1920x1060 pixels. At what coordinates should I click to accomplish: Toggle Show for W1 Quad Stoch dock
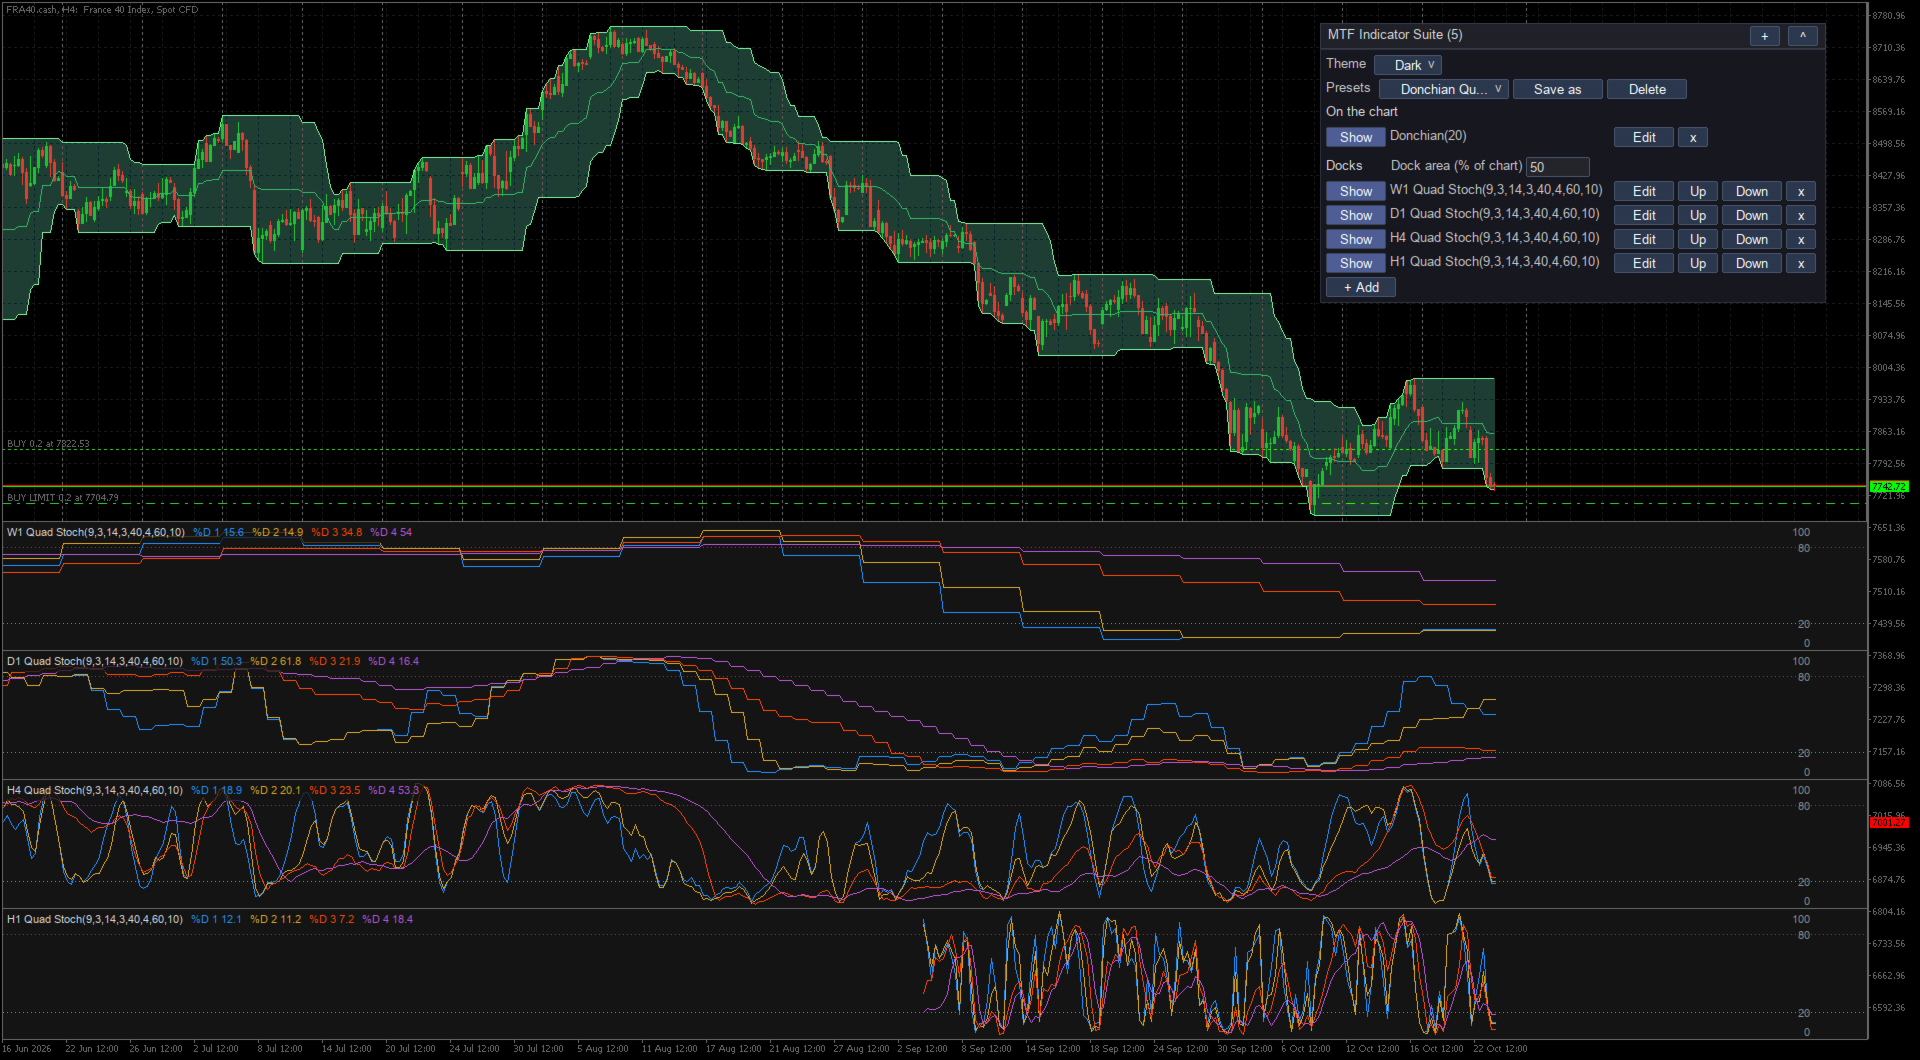click(x=1355, y=191)
